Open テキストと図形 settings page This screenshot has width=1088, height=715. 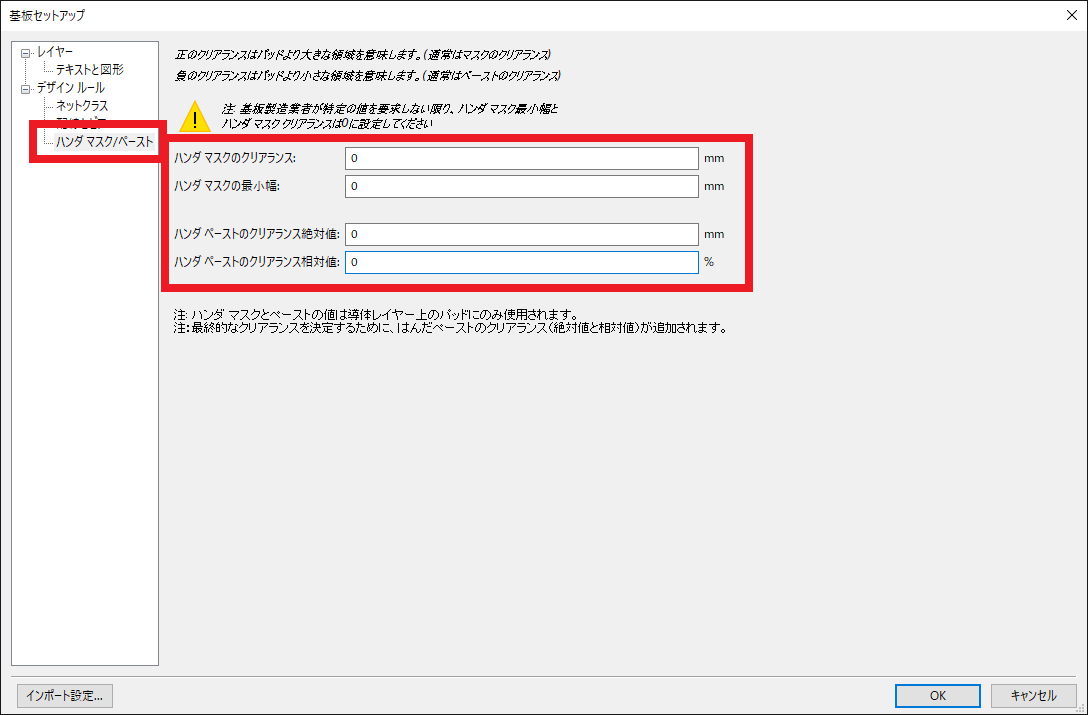pos(89,70)
